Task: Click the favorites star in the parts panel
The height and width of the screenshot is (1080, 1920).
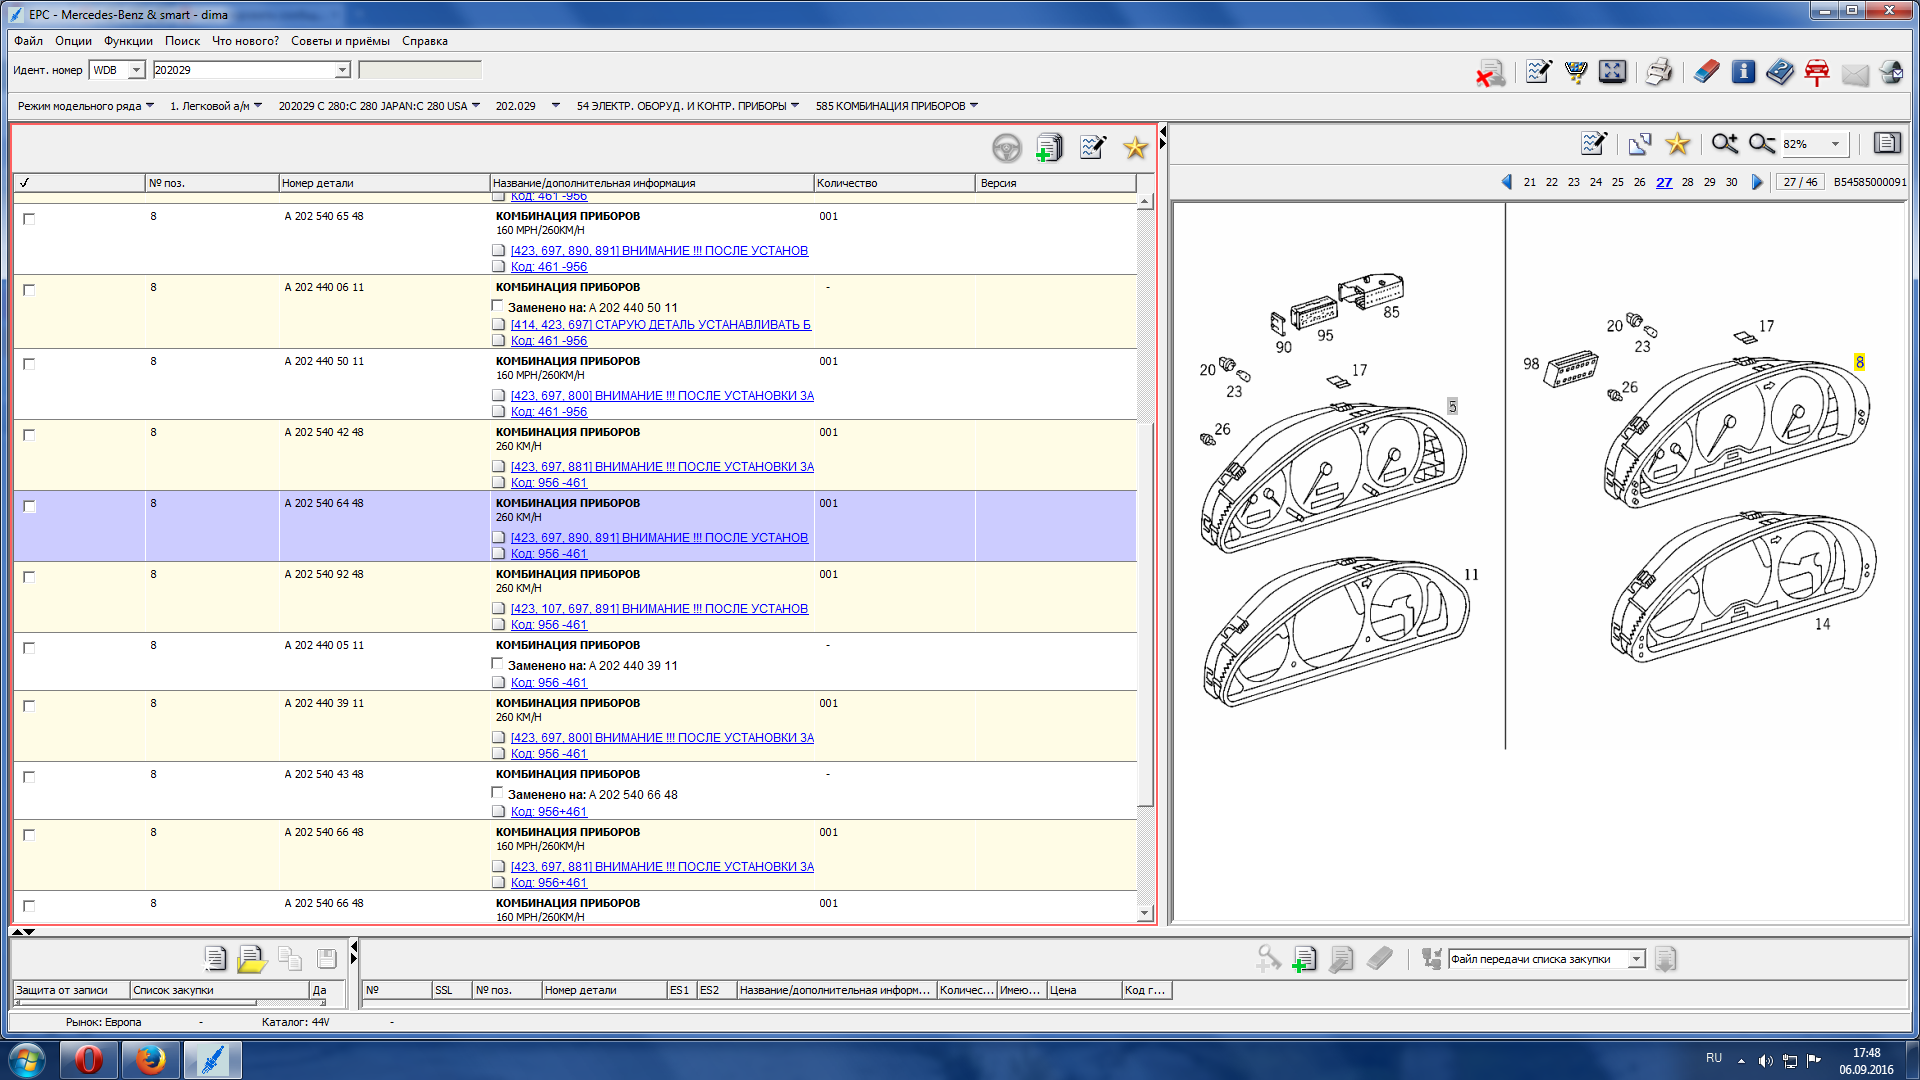Action: click(1135, 148)
